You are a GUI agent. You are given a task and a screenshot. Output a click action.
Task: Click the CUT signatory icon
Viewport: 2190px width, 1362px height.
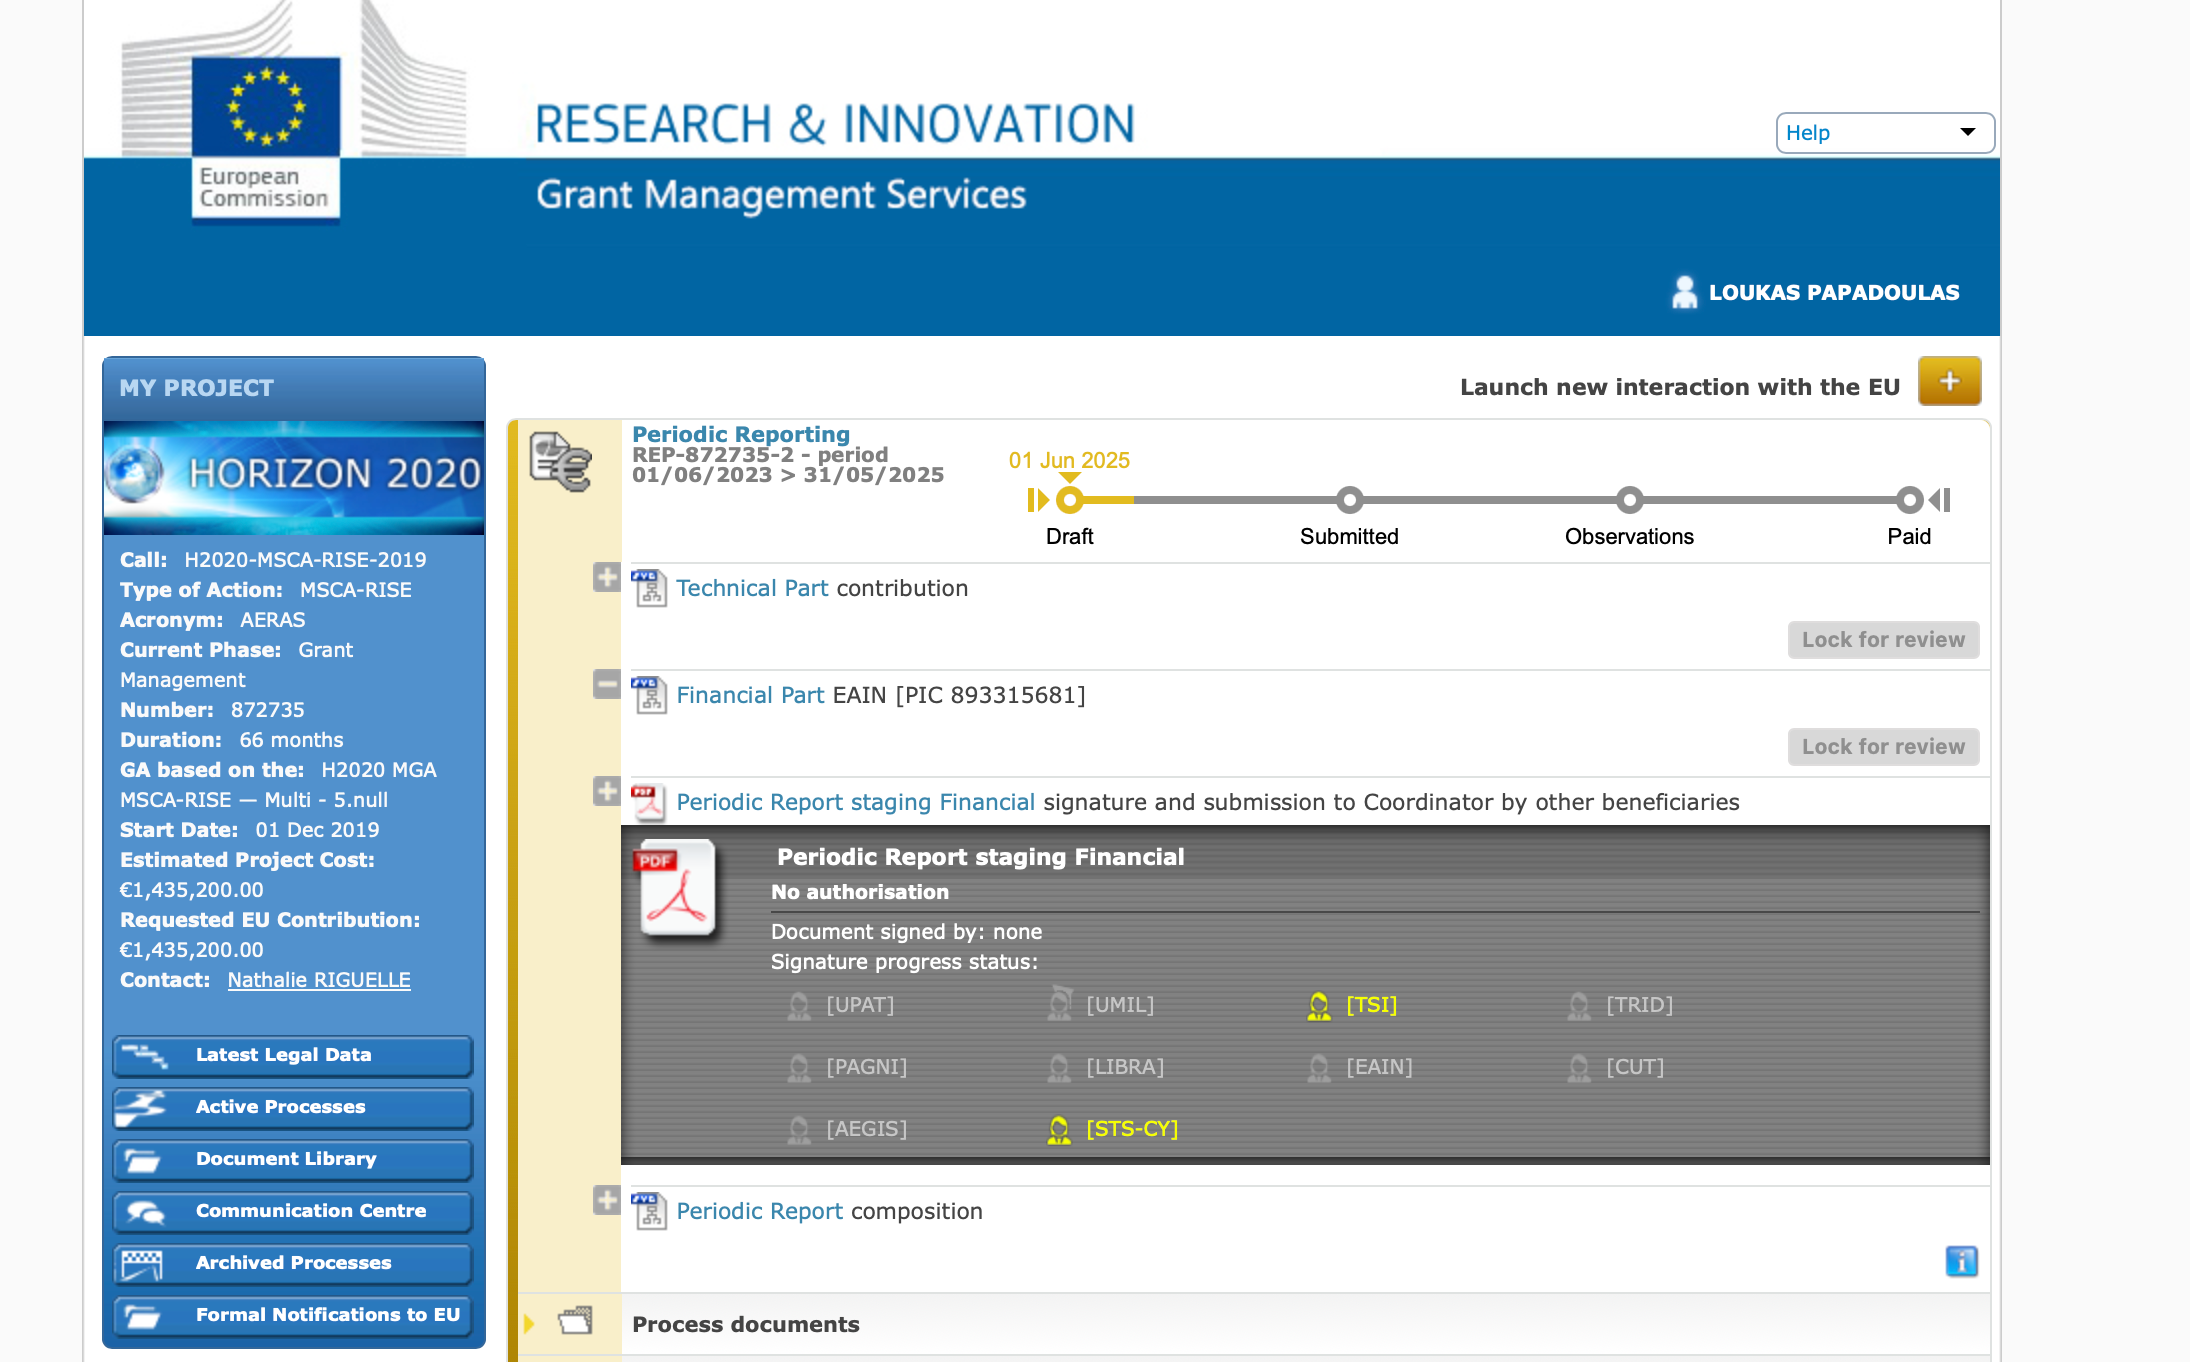pyautogui.click(x=1578, y=1067)
